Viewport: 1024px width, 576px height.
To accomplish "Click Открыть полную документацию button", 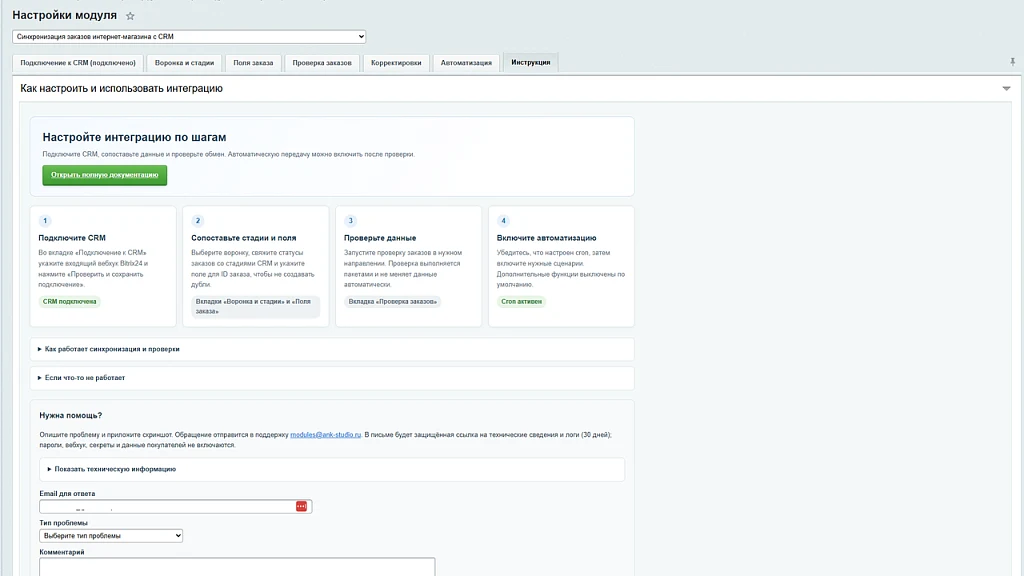I will (x=104, y=175).
